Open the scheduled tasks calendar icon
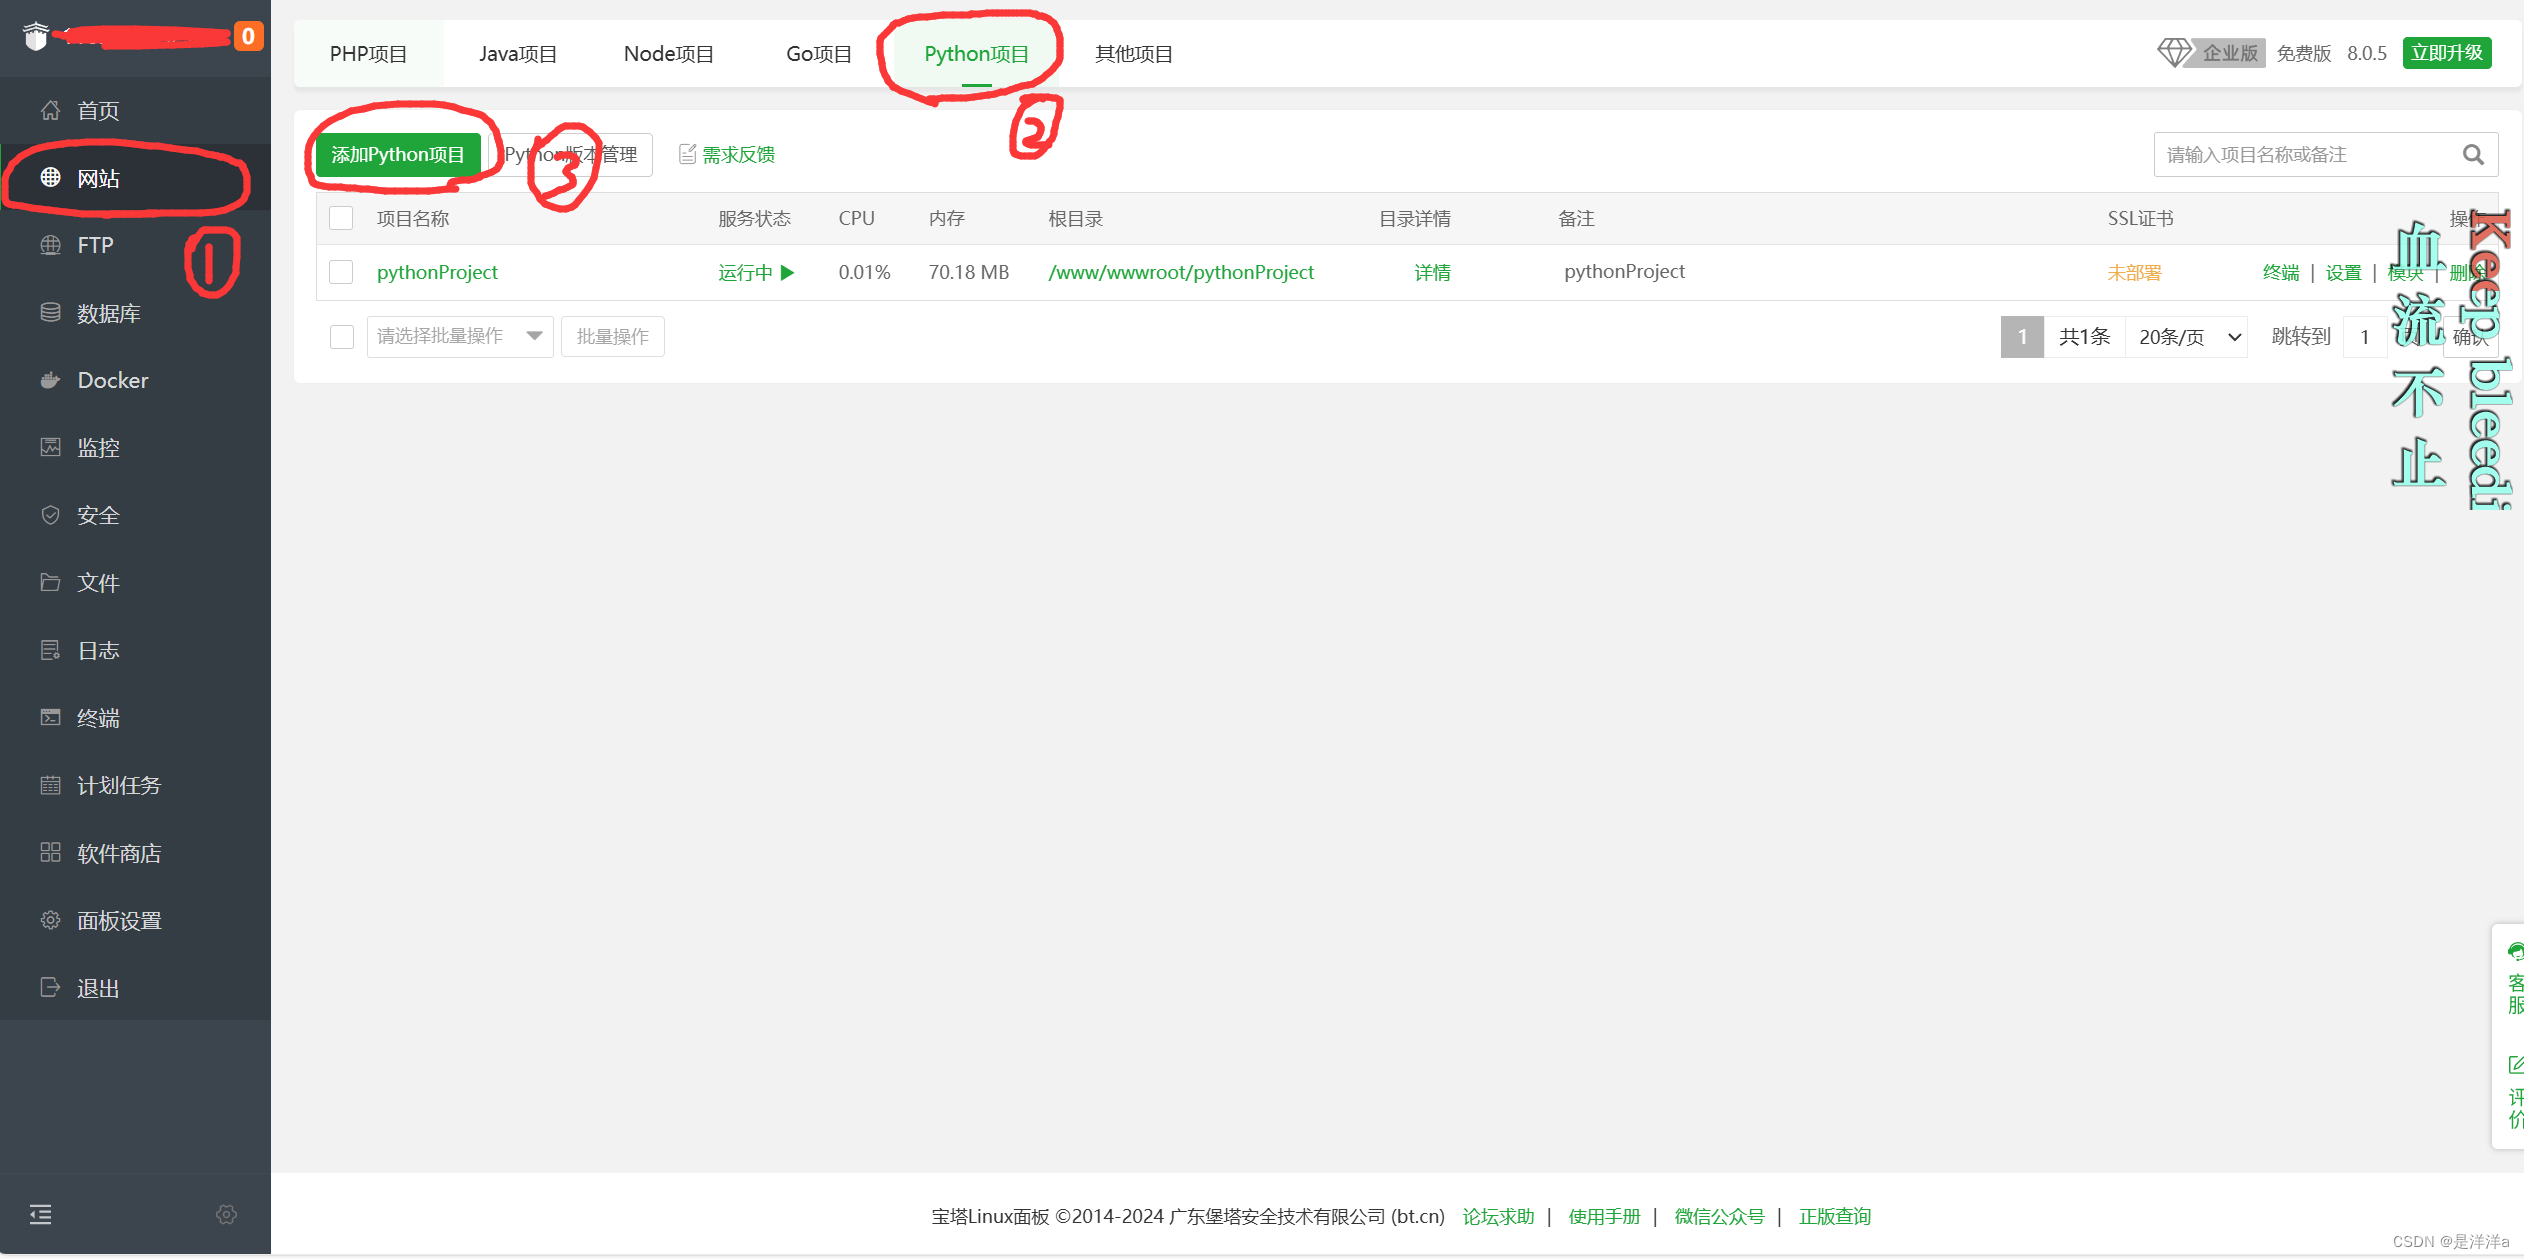 (x=50, y=785)
